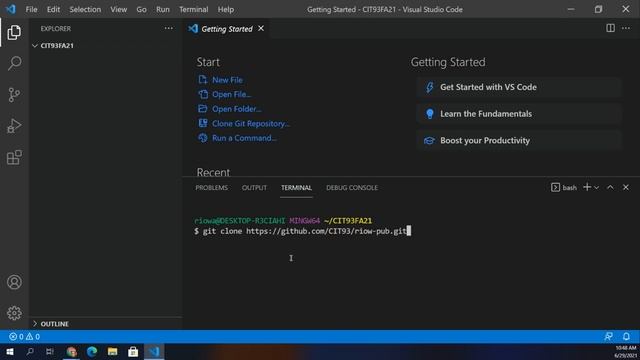Open errors and warnings status indicator
This screenshot has height=360, width=640.
tap(24, 336)
